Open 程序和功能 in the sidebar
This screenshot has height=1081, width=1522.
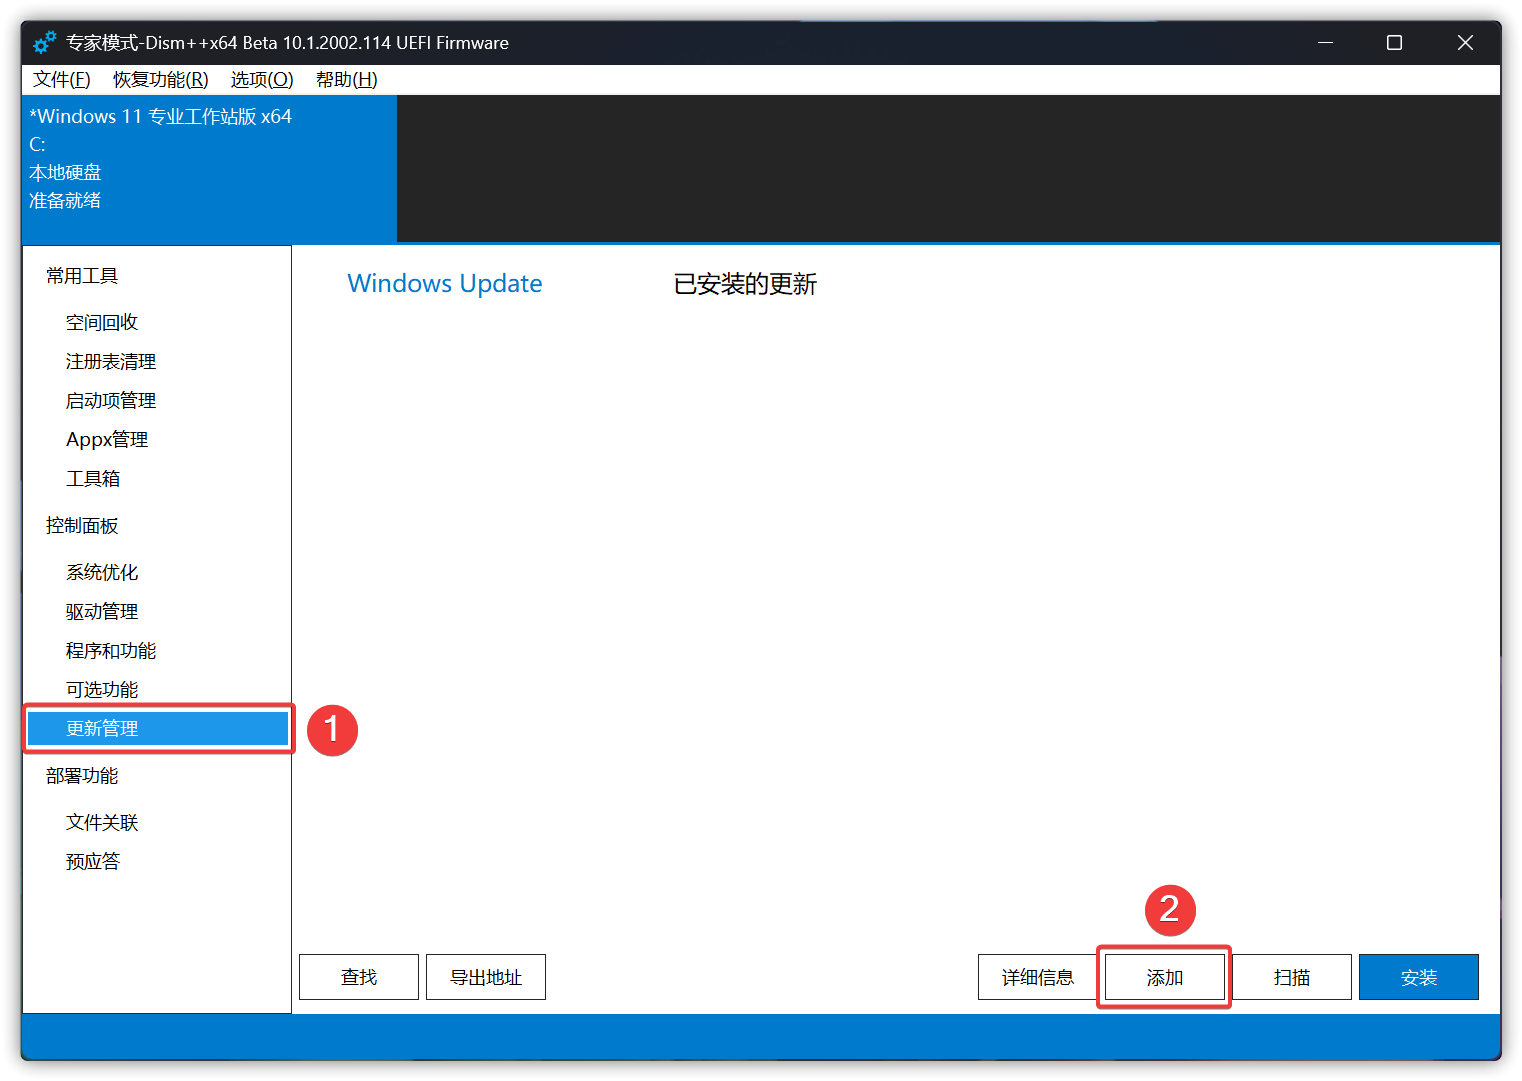click(x=111, y=650)
